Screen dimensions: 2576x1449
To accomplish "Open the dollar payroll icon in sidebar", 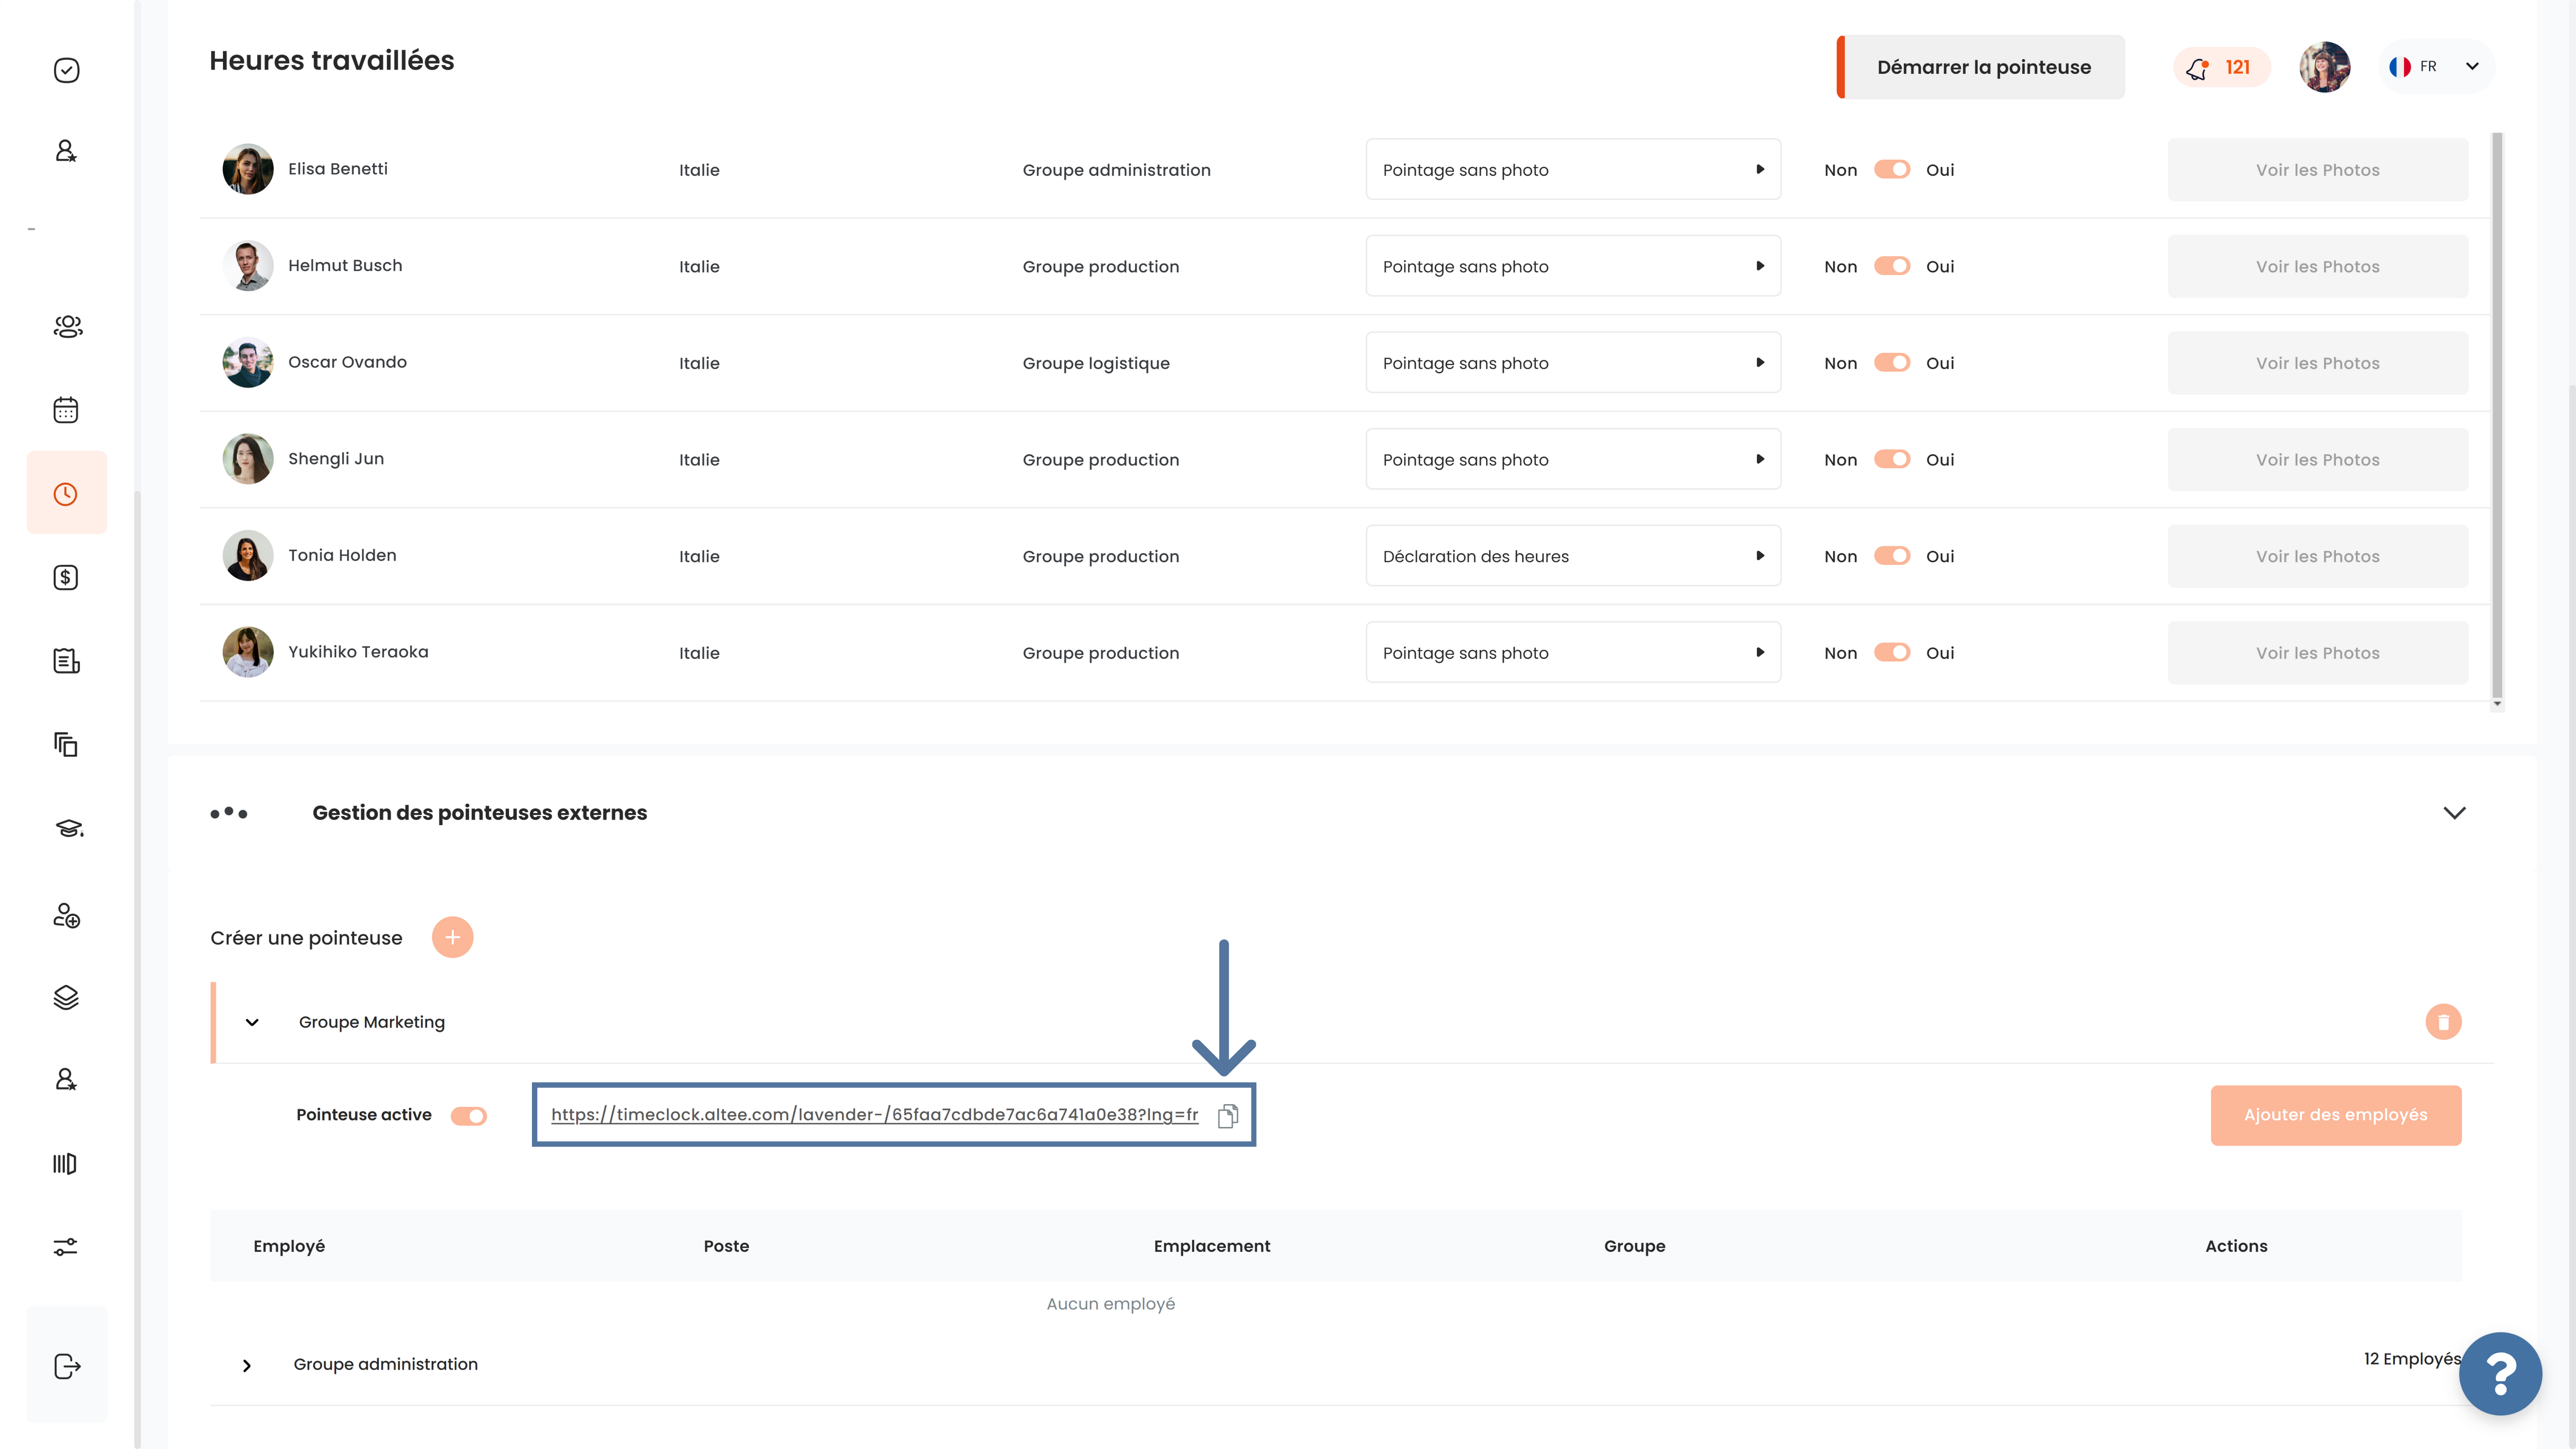I will click(66, 577).
